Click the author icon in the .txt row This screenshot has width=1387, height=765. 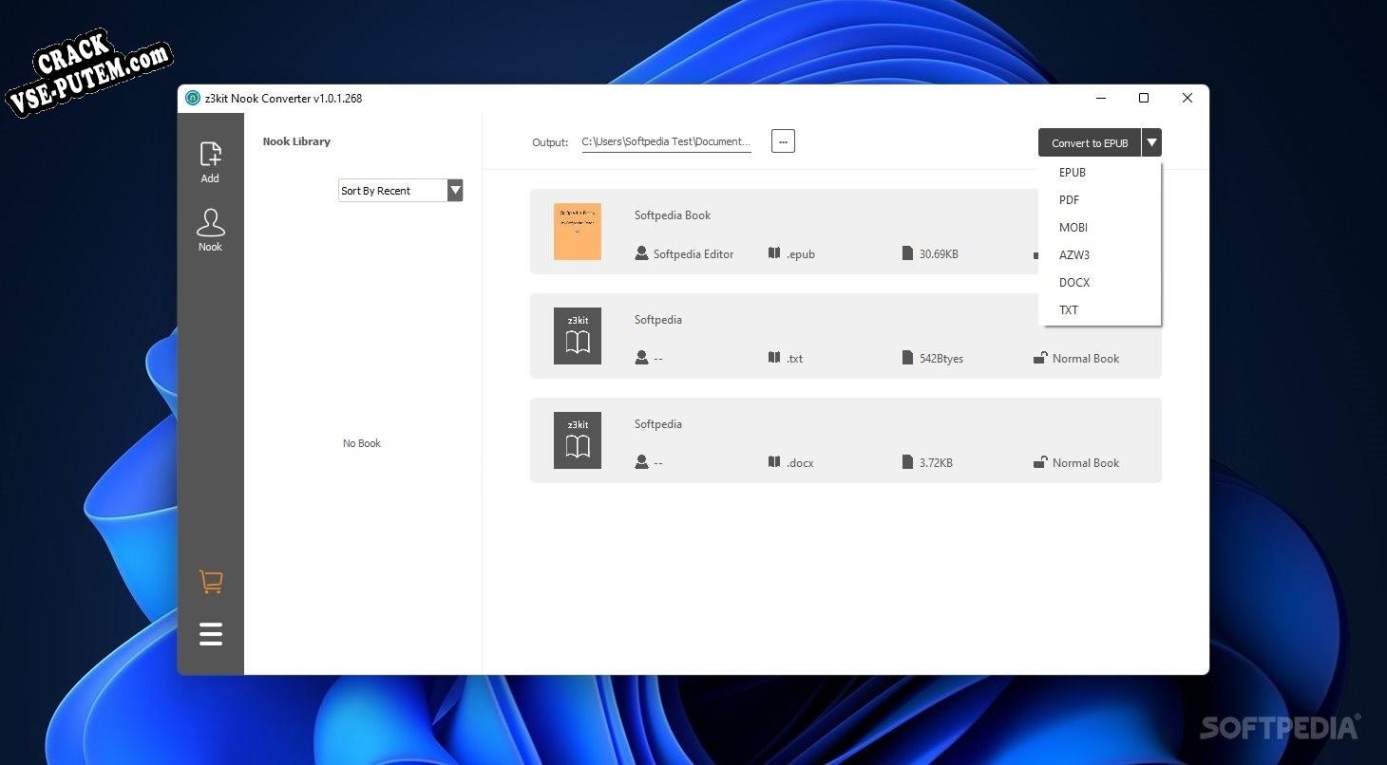[641, 358]
